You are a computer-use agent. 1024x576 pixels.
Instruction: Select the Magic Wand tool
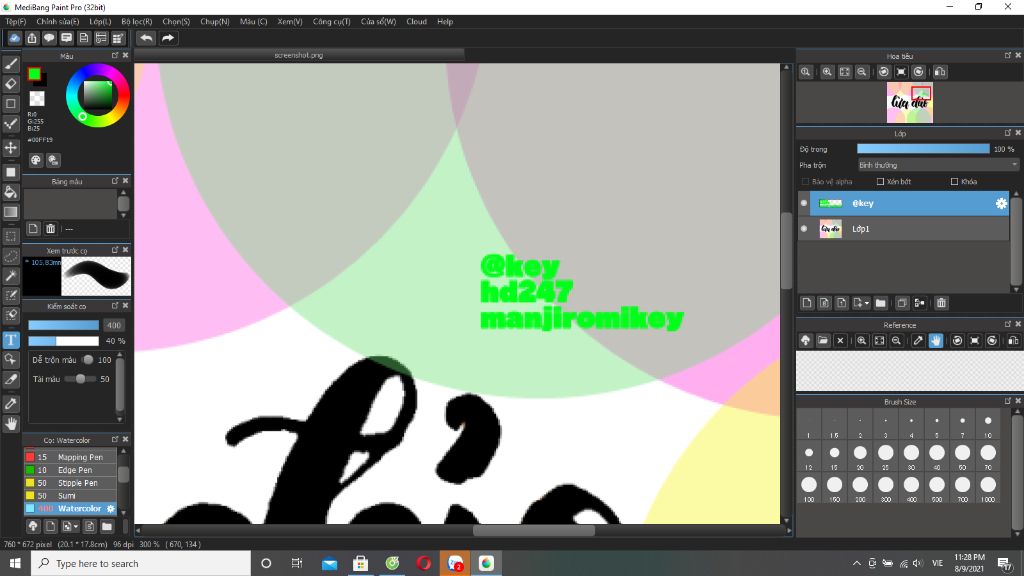point(10,276)
